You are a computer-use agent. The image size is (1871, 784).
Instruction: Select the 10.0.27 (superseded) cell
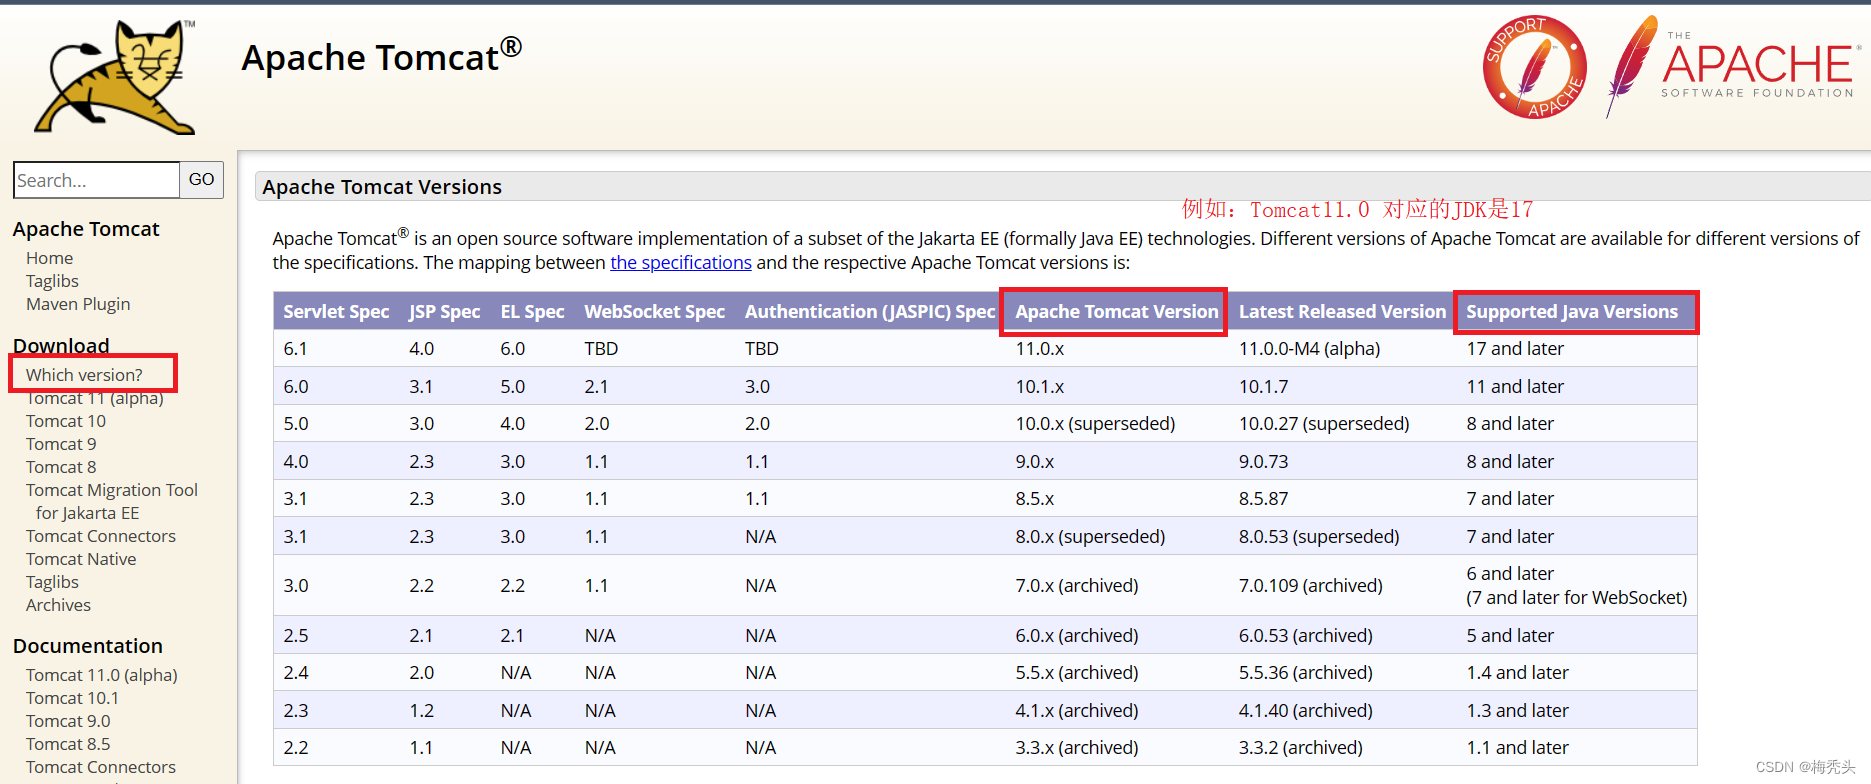click(x=1324, y=424)
